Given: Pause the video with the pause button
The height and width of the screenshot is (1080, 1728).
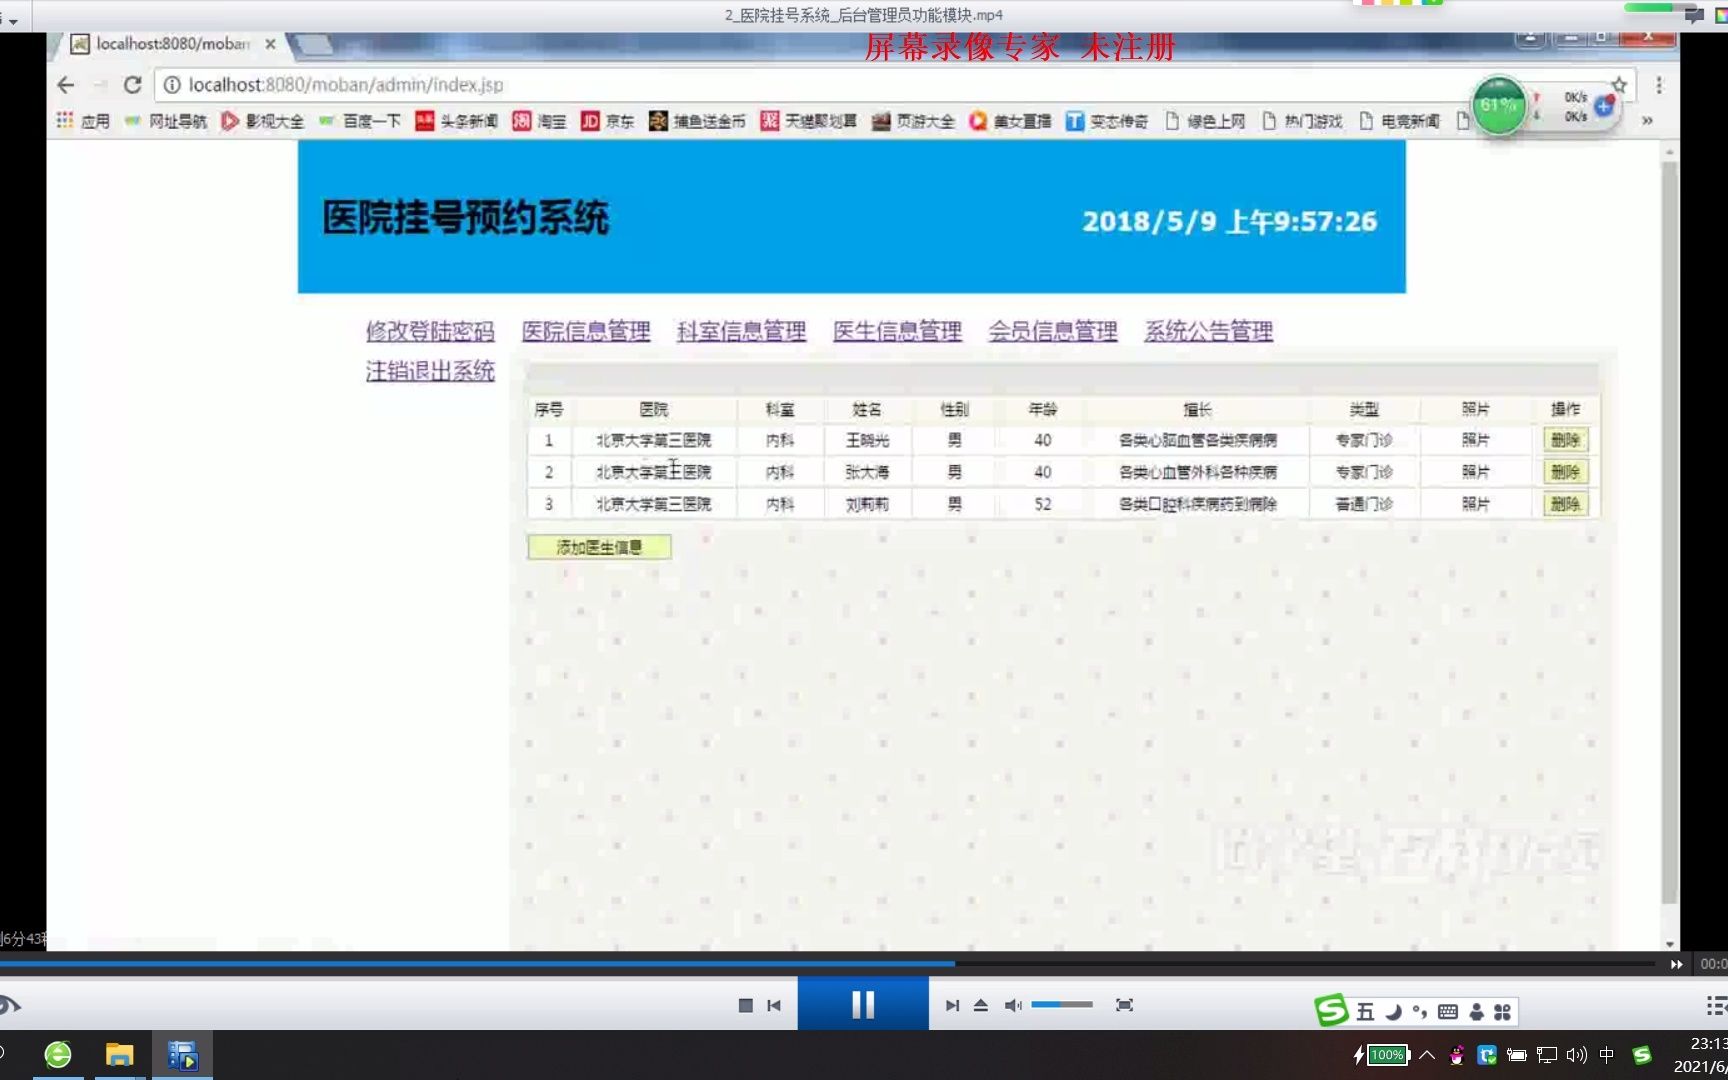Looking at the screenshot, I should point(862,1004).
